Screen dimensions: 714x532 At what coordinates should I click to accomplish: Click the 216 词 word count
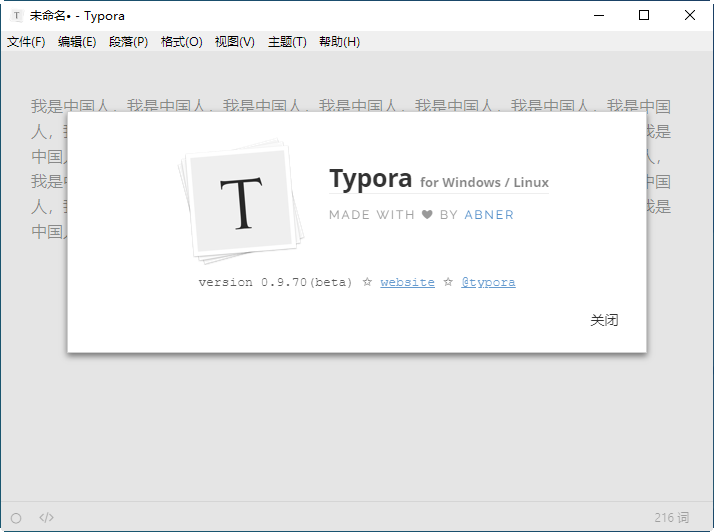pyautogui.click(x=672, y=517)
